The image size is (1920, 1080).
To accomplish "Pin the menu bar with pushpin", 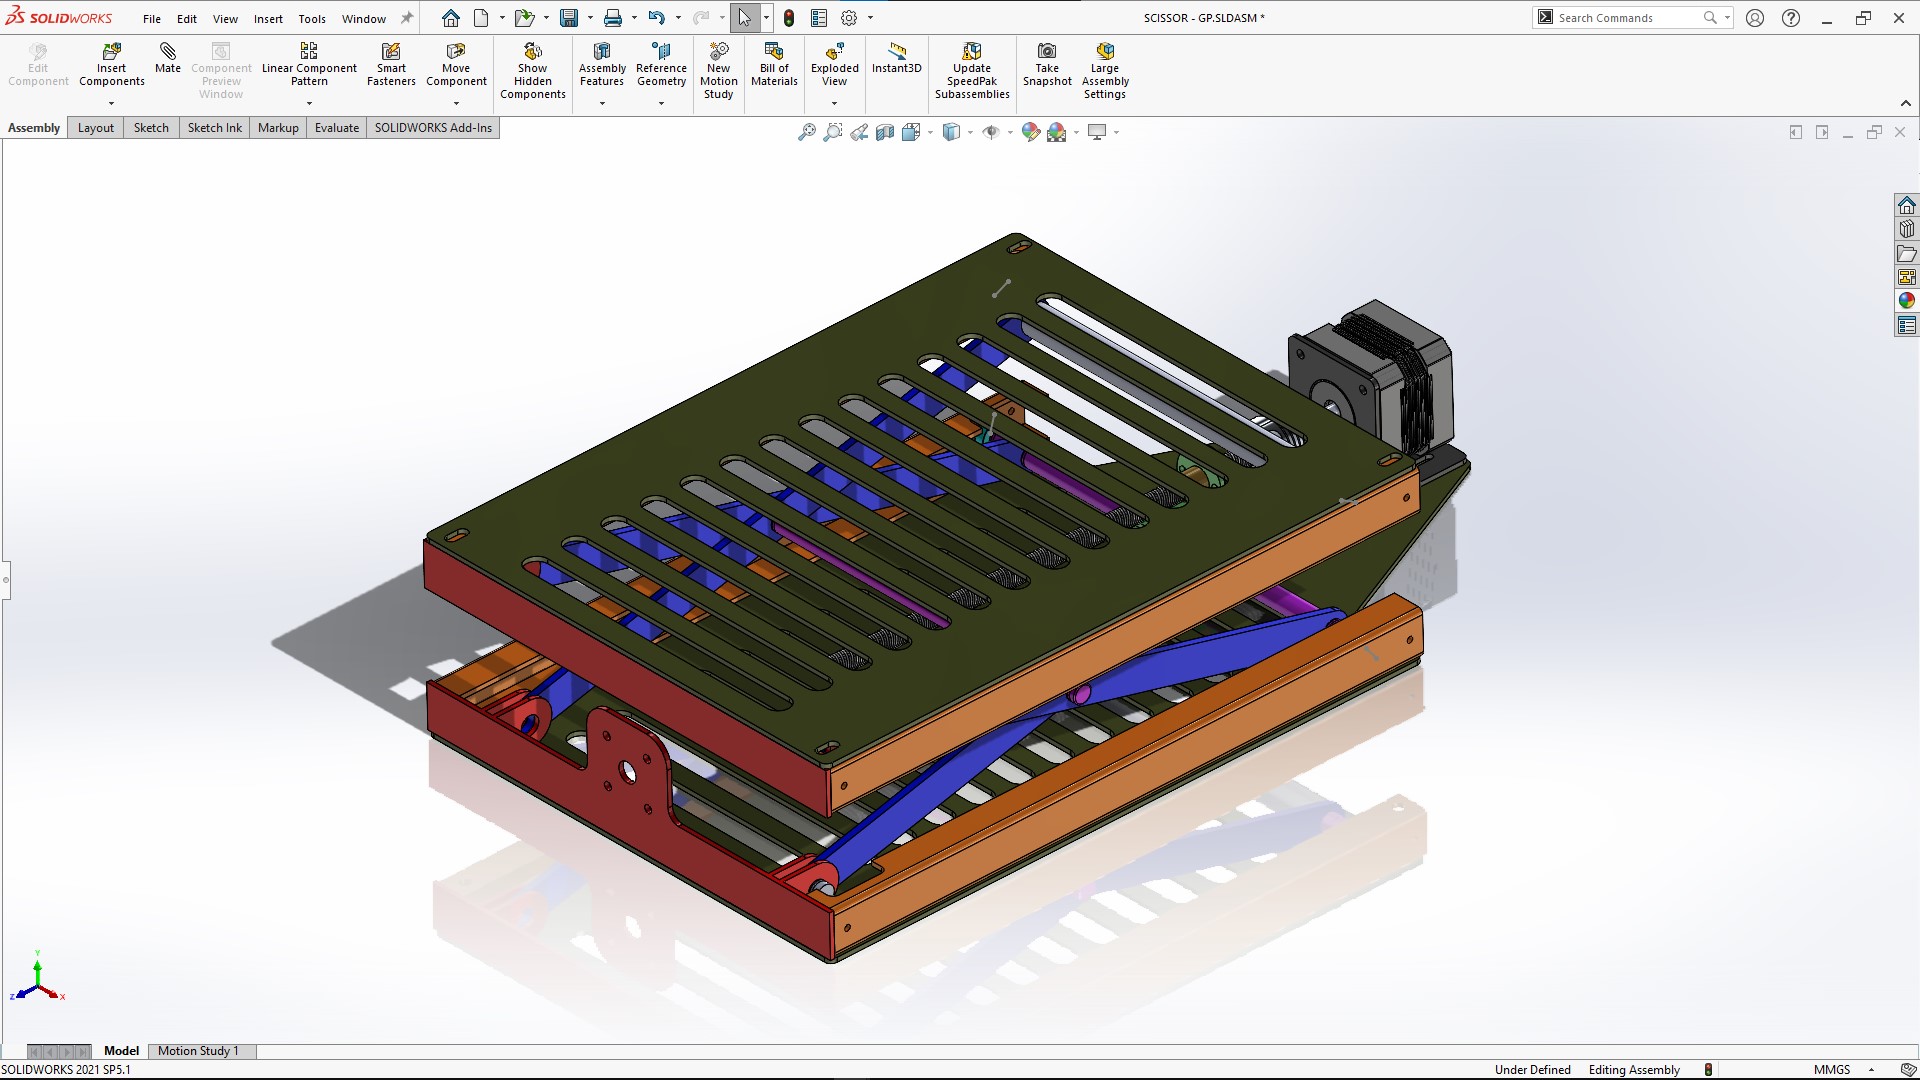I will pos(407,18).
